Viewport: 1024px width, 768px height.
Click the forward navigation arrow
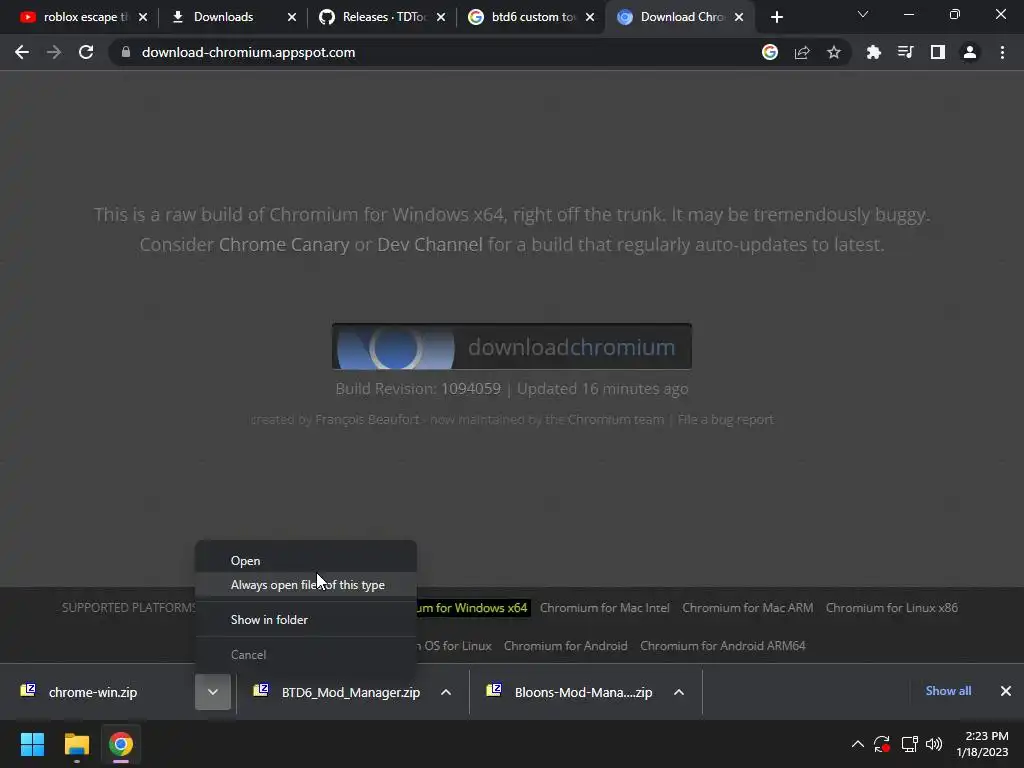(x=54, y=52)
